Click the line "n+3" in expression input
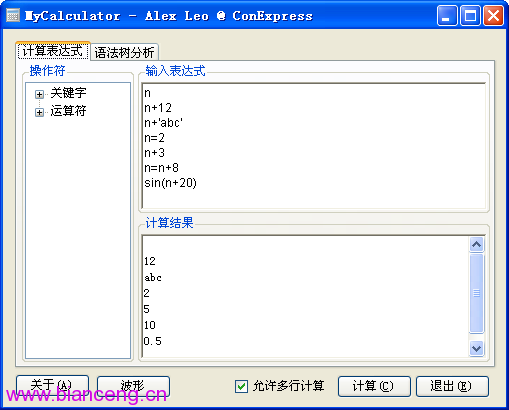 [x=154, y=153]
